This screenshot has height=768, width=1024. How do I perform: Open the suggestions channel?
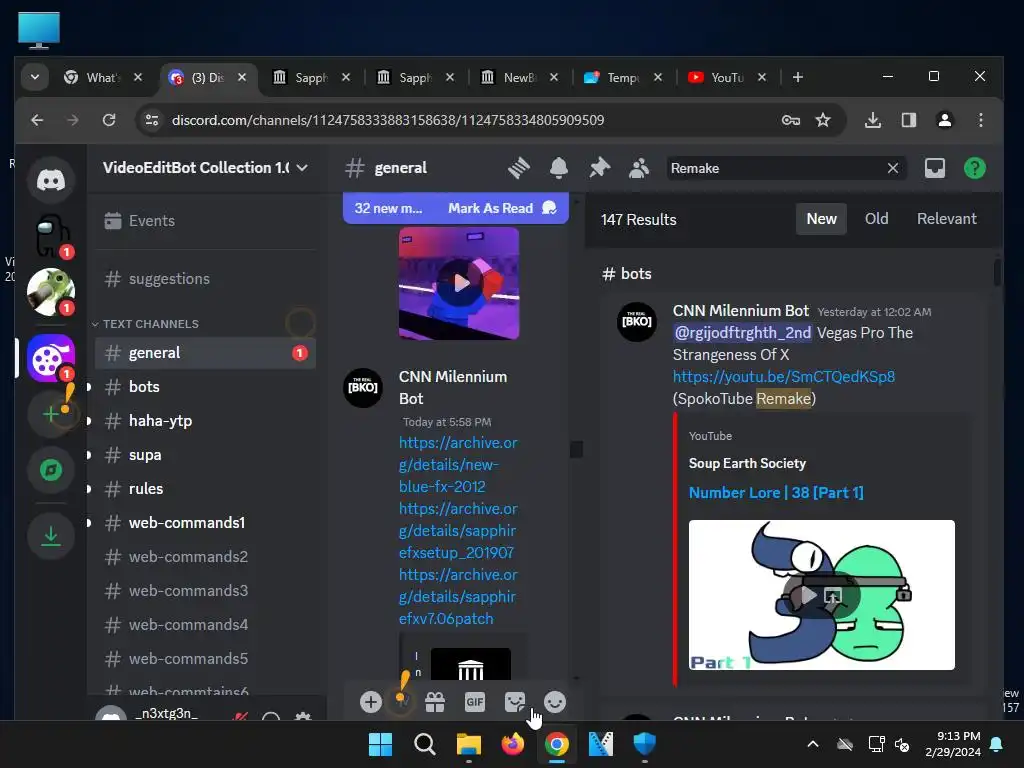pyautogui.click(x=205, y=279)
